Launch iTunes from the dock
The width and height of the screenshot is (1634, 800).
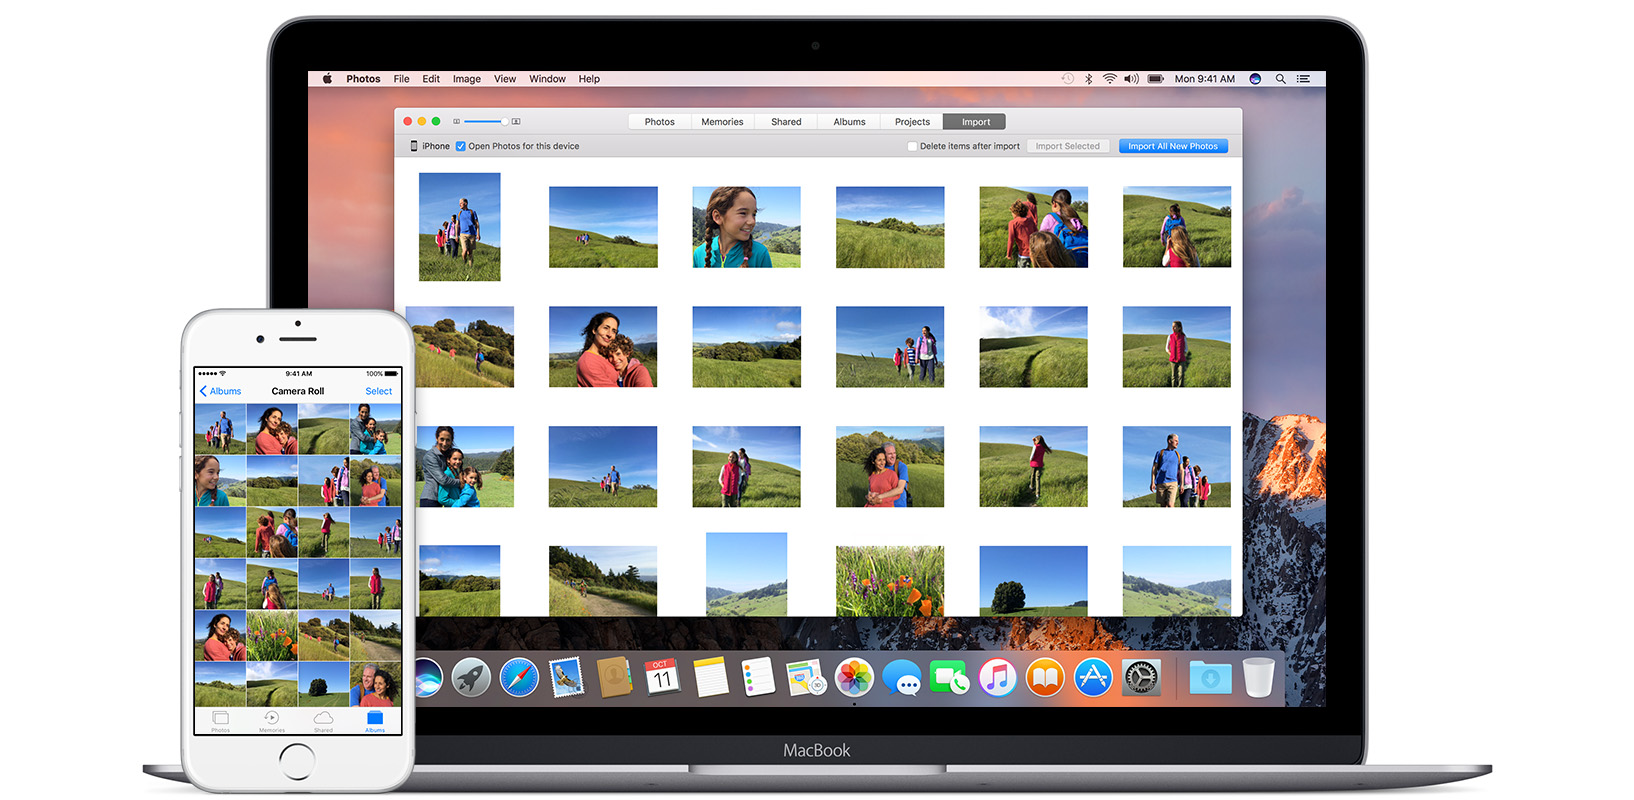tap(997, 678)
